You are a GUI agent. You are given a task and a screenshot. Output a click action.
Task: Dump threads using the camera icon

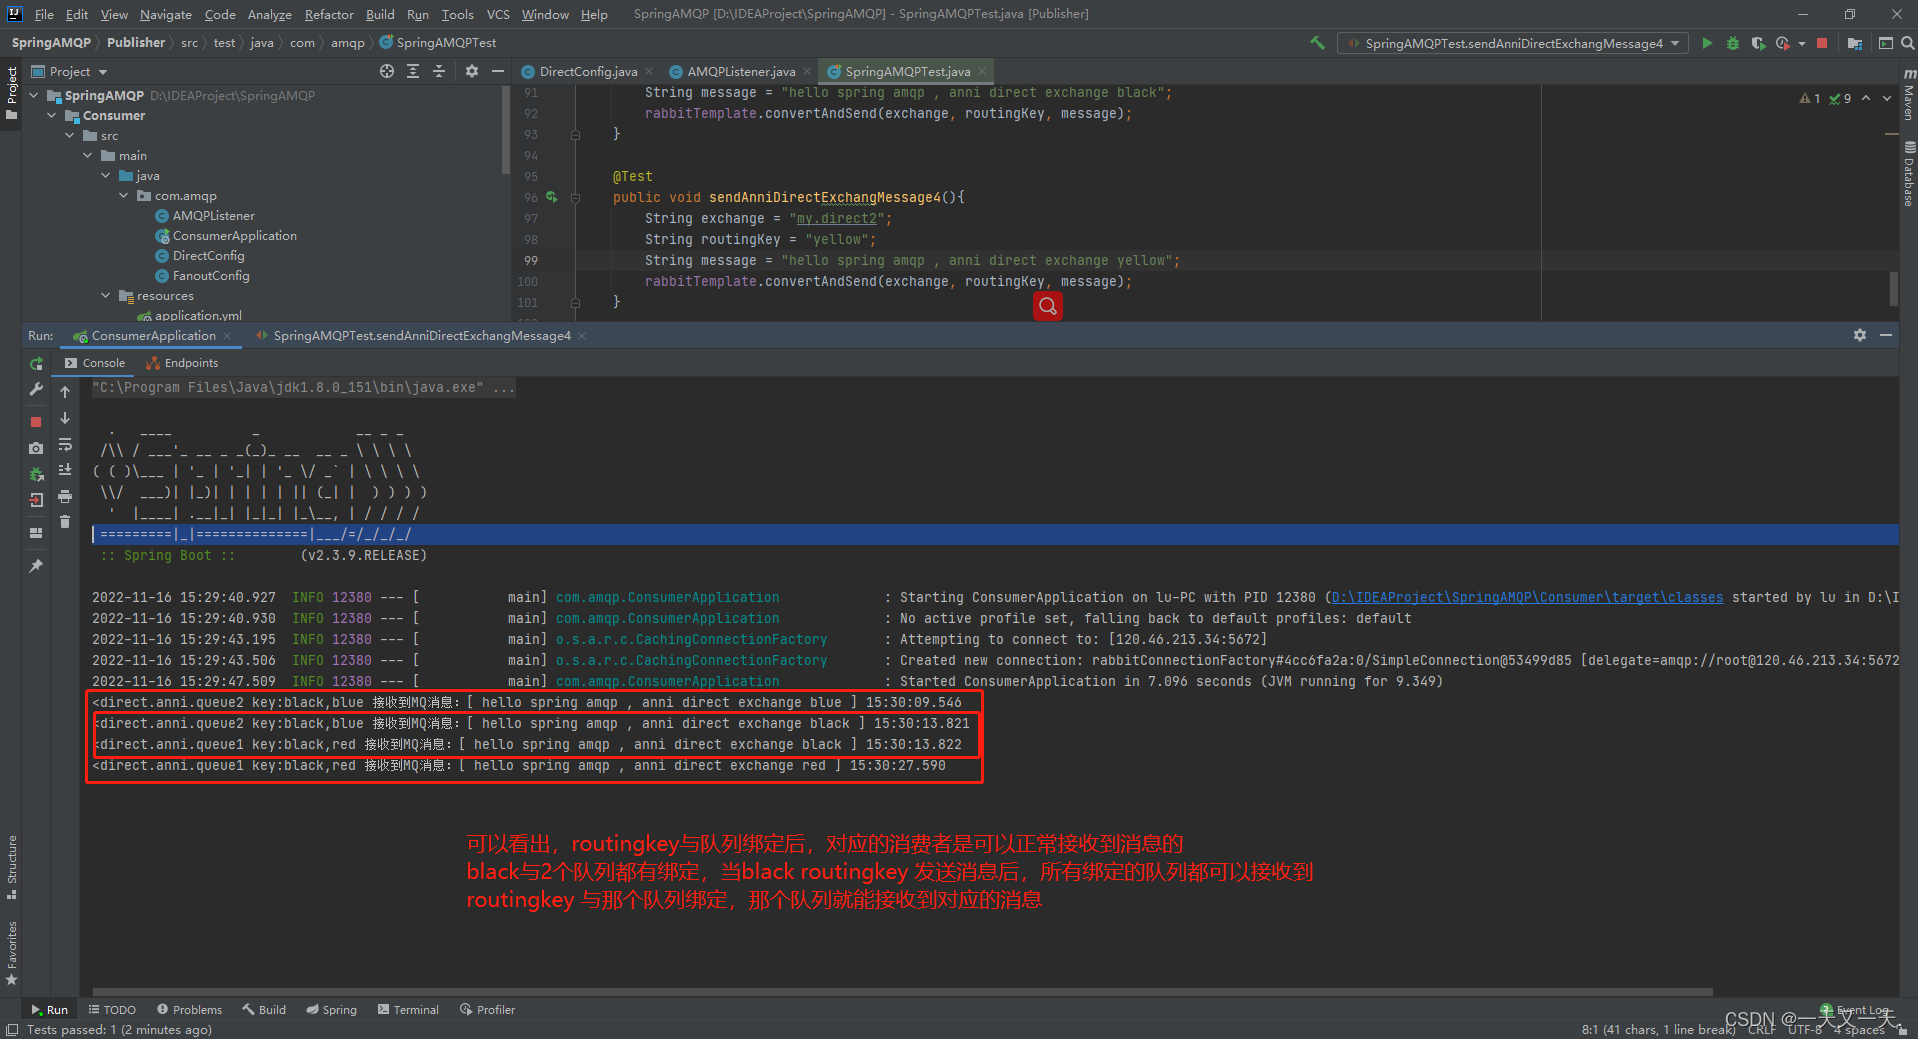tap(36, 448)
